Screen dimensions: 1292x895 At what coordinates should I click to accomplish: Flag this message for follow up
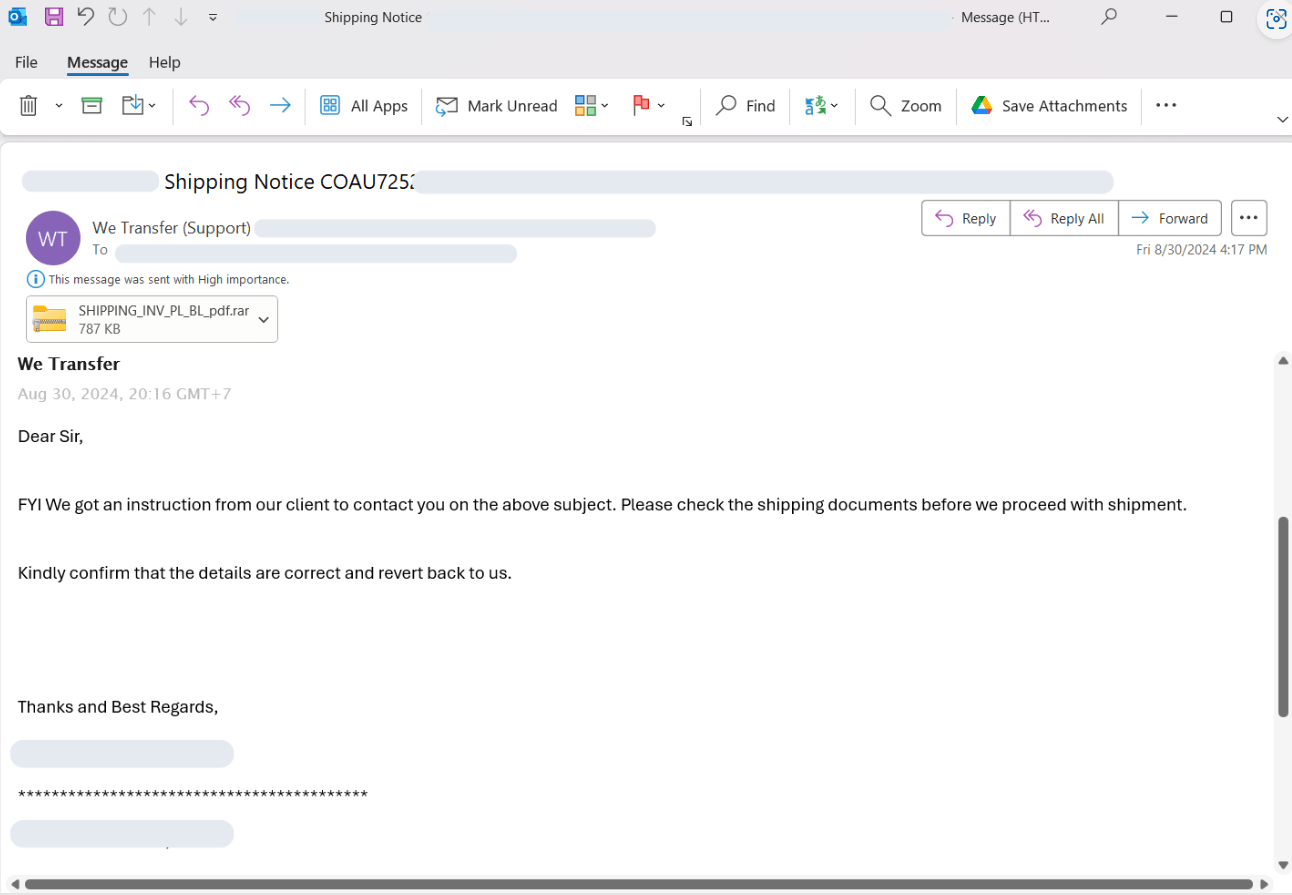pyautogui.click(x=641, y=105)
